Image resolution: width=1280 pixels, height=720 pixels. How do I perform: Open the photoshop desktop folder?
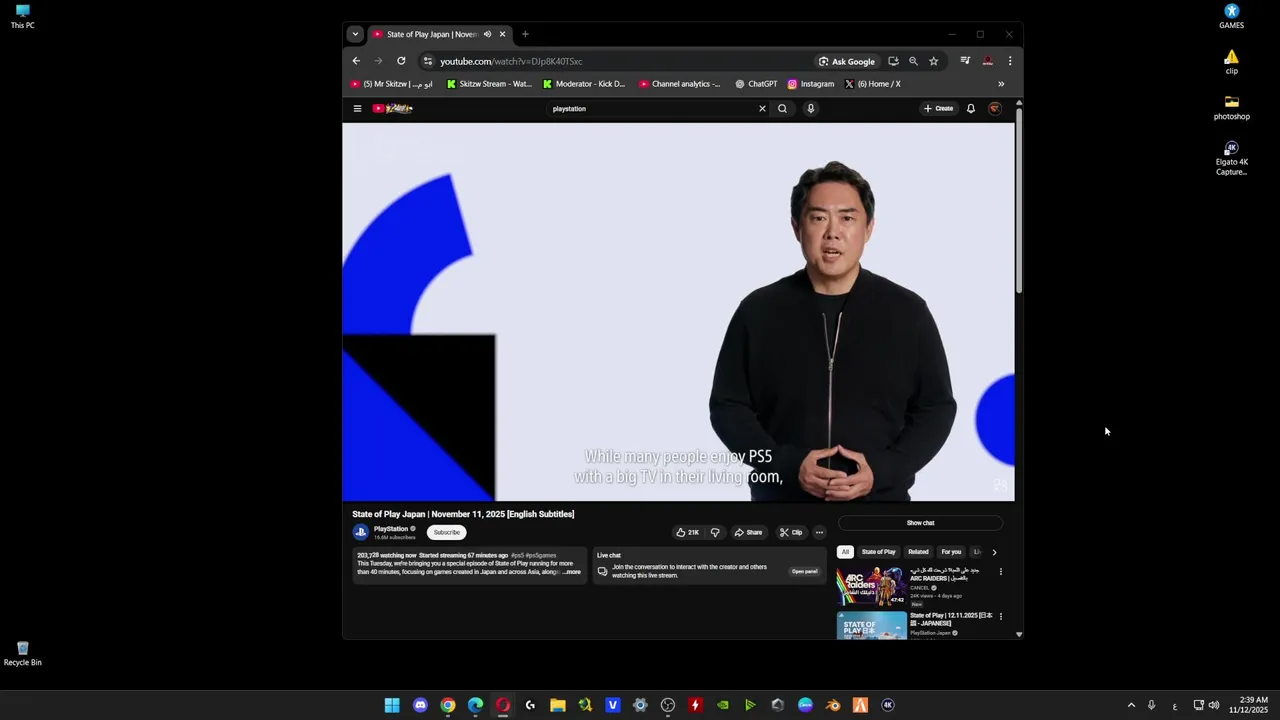click(1232, 108)
